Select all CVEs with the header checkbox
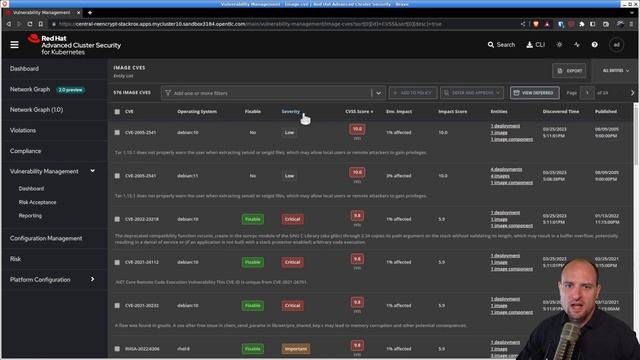This screenshot has width=640, height=360. point(117,111)
